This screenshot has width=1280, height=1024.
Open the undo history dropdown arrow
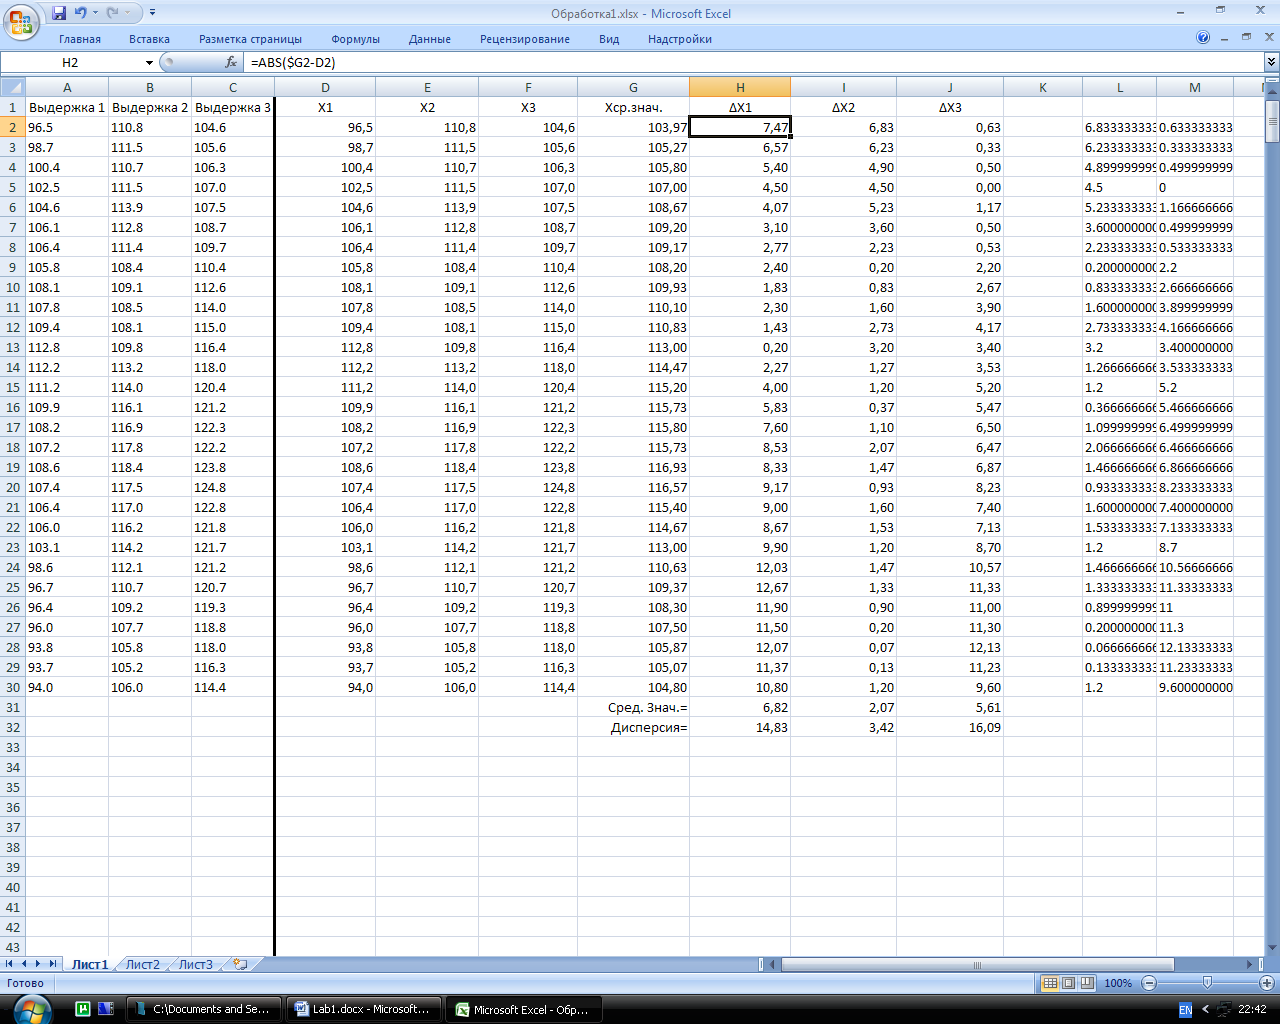point(95,13)
